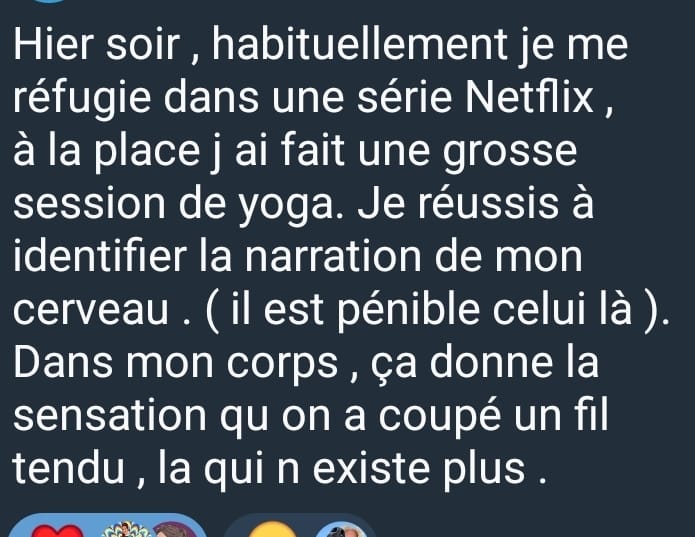Viewport: 695px width, 537px height.
Task: Click the words "existe plus" ending the post
Action: [419, 470]
